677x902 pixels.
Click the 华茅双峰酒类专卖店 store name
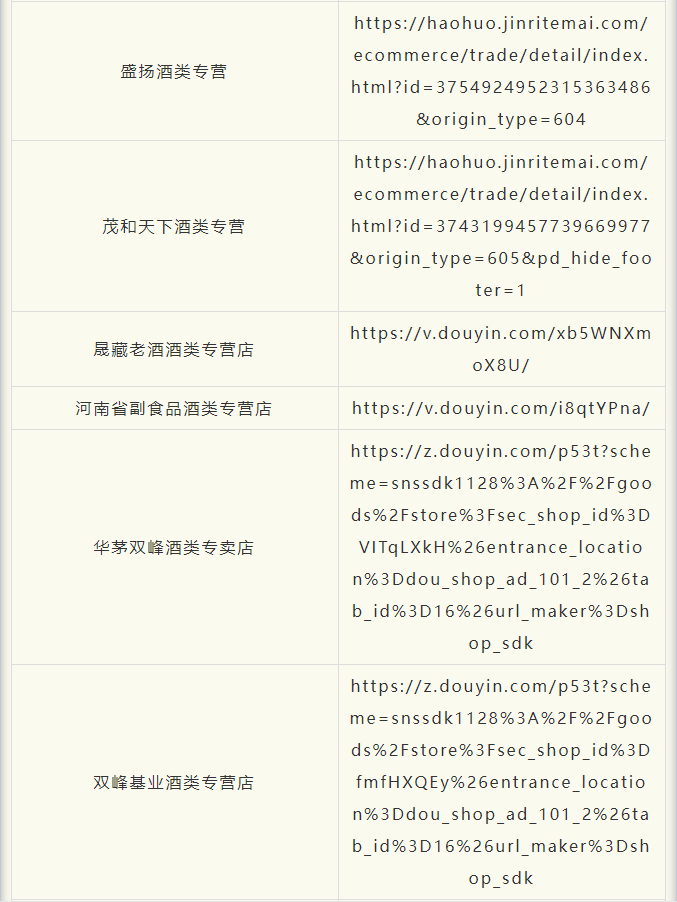[x=174, y=547]
